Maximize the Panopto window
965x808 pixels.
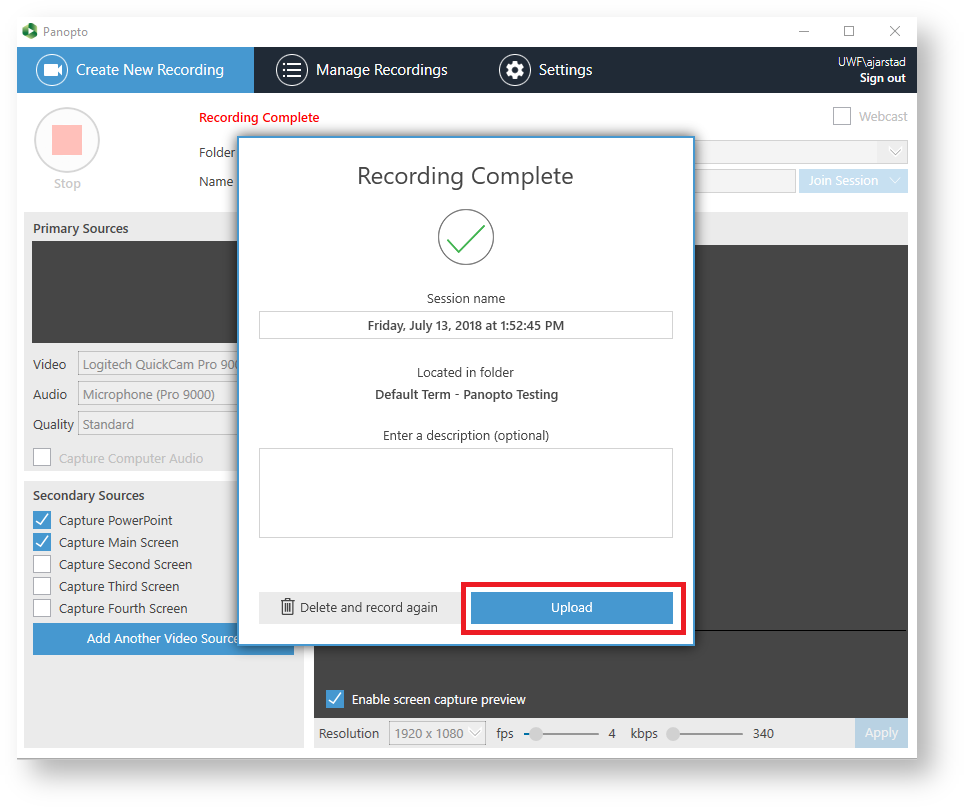tap(849, 31)
